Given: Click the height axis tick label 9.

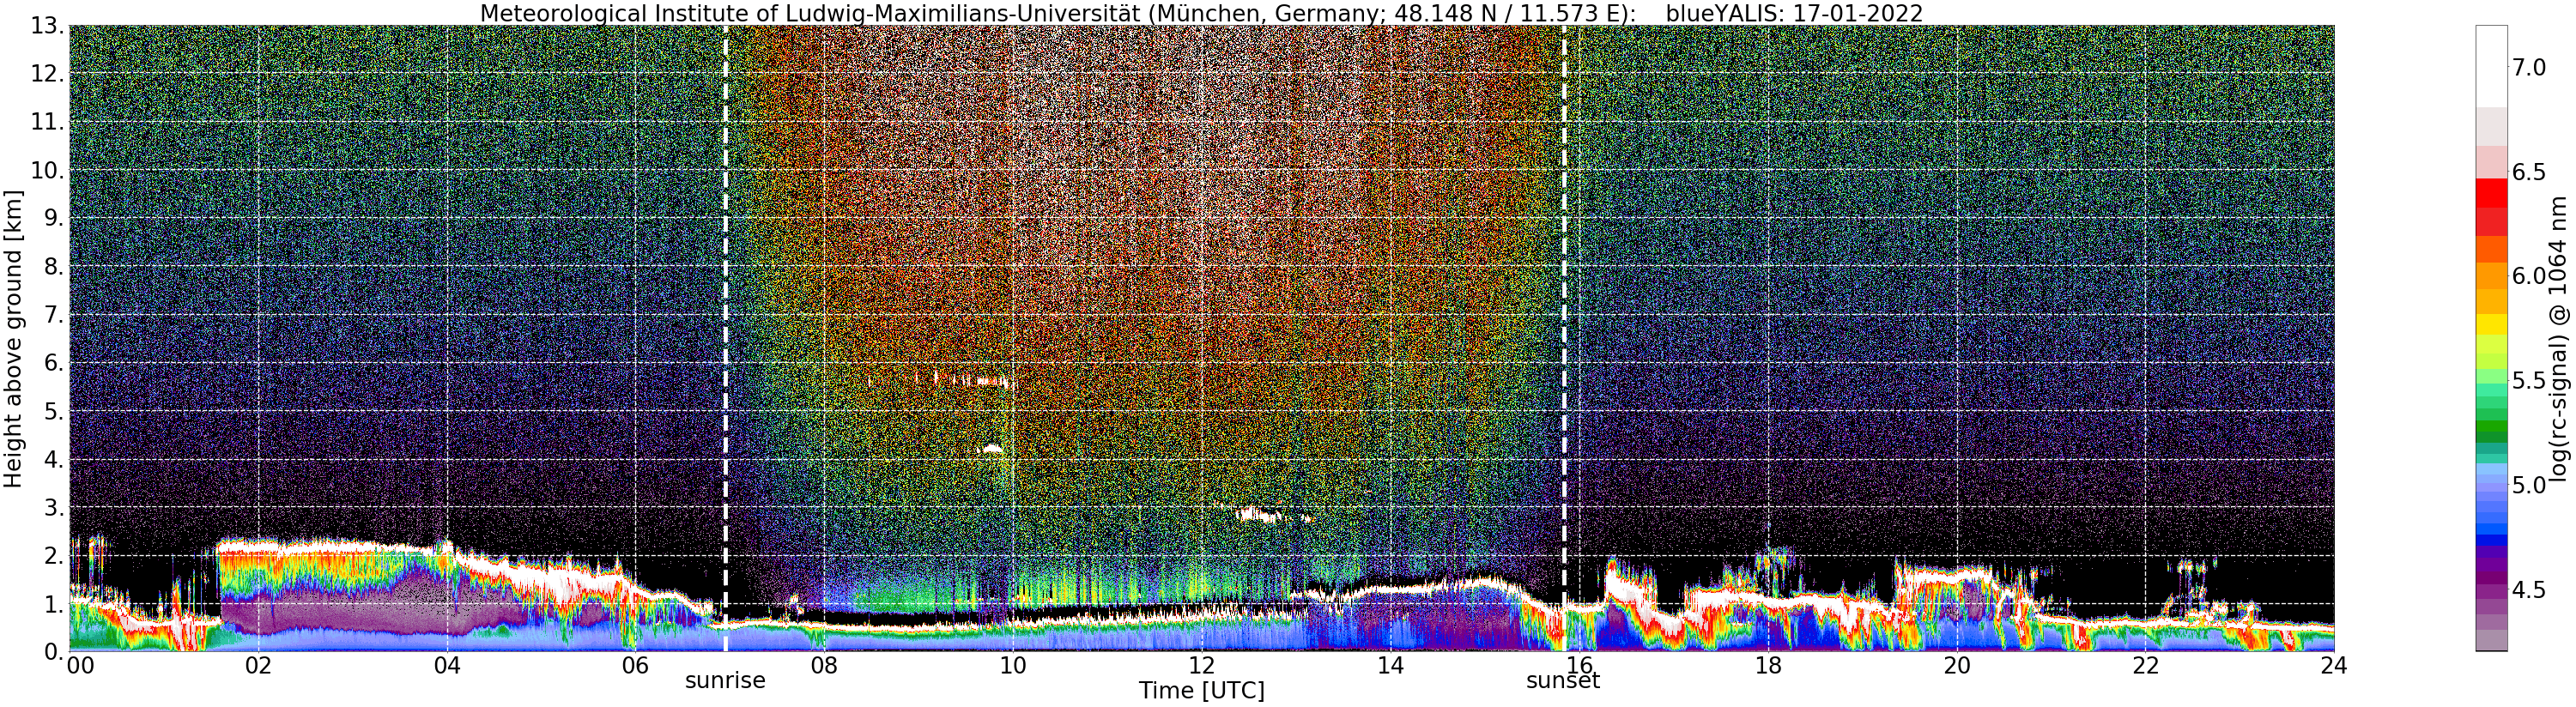Looking at the screenshot, I should coord(52,217).
